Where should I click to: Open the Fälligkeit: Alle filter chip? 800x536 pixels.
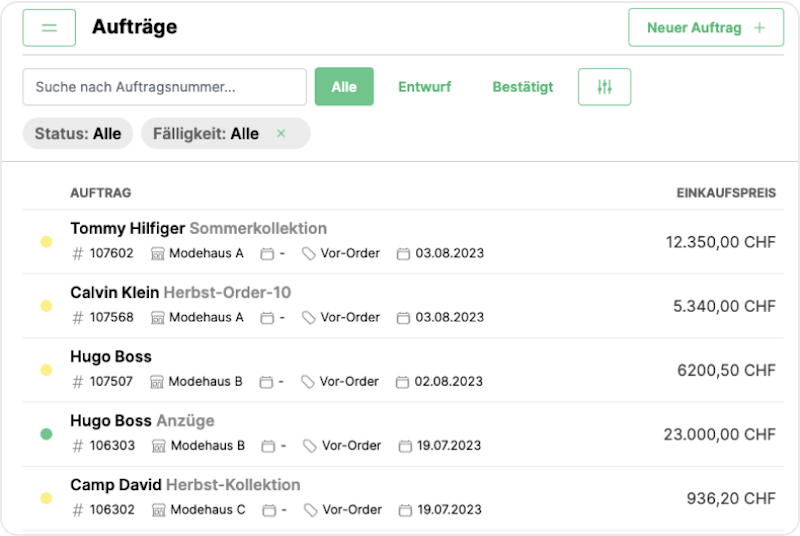coord(226,134)
